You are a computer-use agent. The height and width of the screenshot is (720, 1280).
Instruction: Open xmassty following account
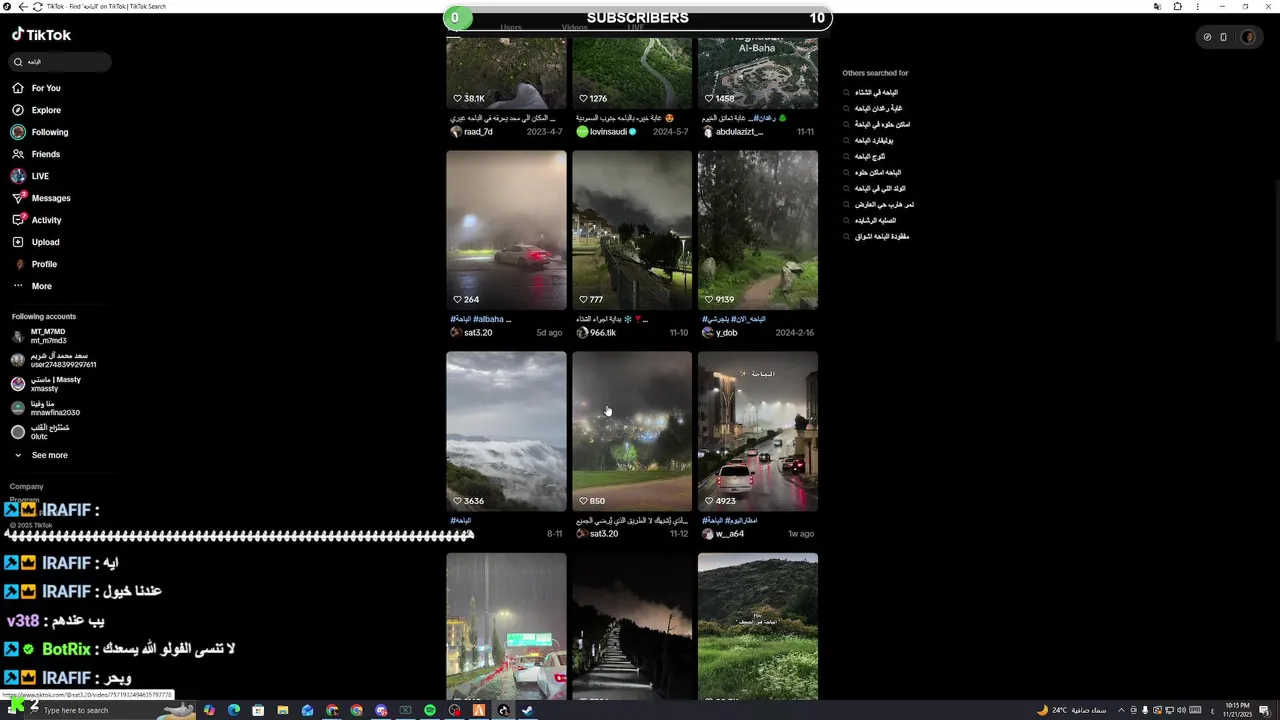pos(47,384)
